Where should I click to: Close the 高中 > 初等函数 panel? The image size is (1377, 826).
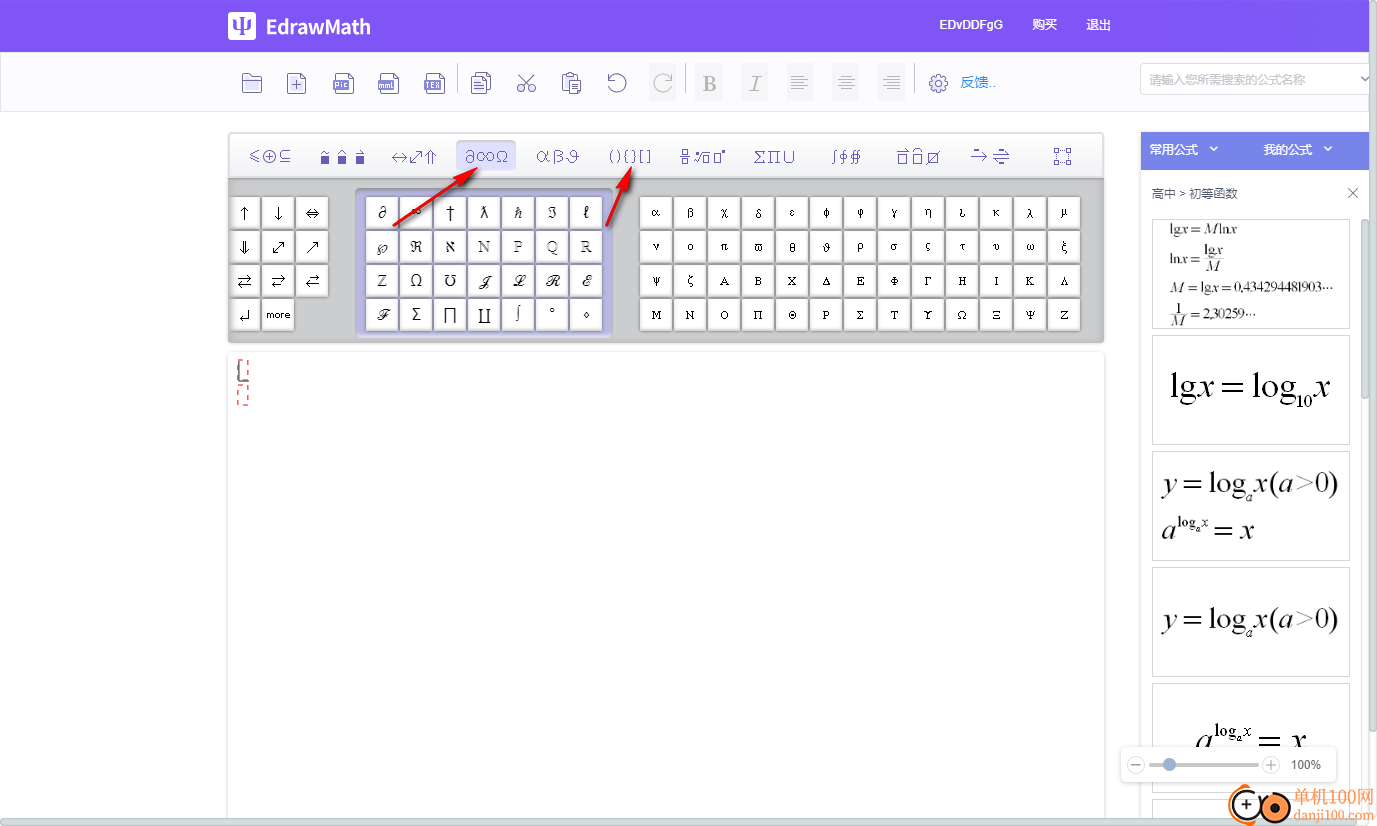pyautogui.click(x=1353, y=193)
